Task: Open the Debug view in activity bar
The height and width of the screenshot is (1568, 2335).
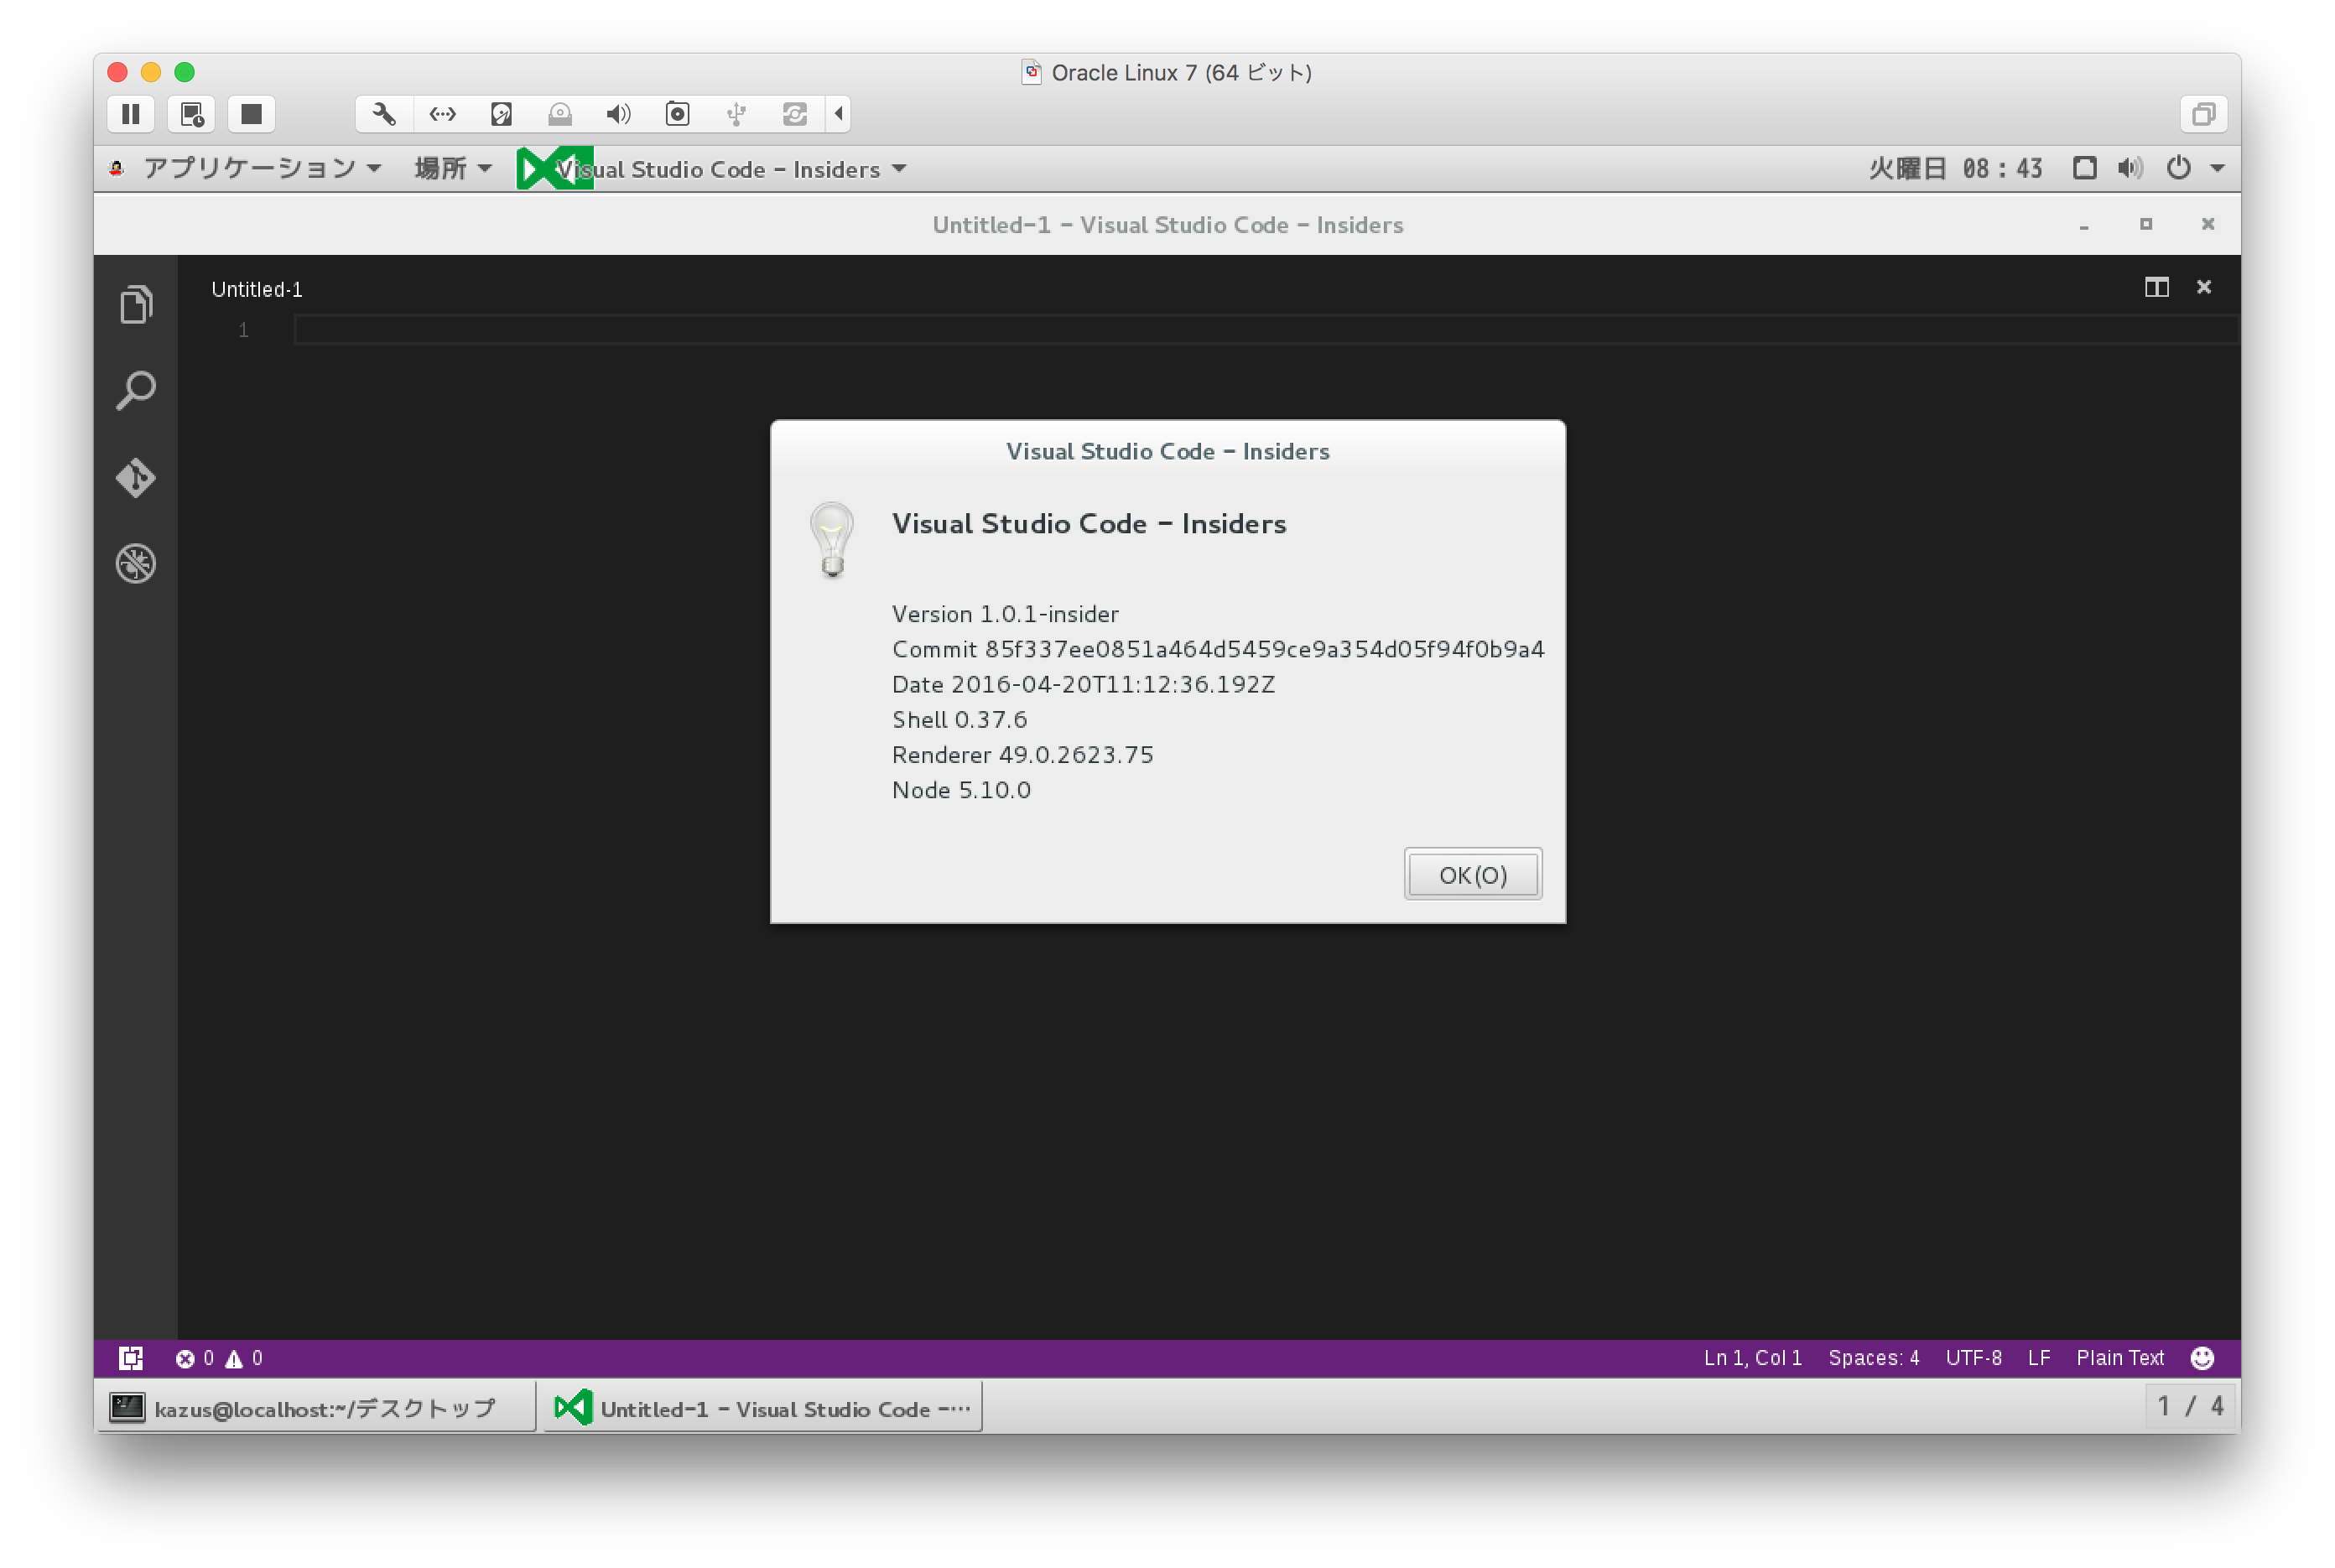Action: (x=136, y=564)
